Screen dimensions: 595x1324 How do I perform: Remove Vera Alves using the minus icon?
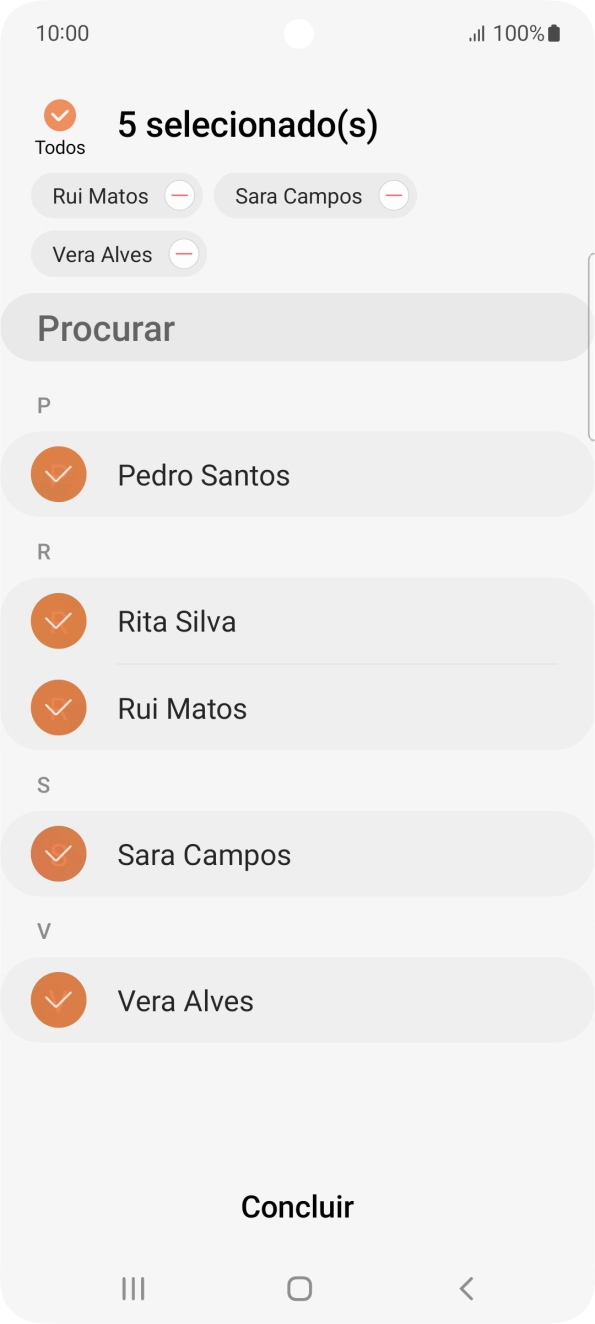(x=183, y=253)
